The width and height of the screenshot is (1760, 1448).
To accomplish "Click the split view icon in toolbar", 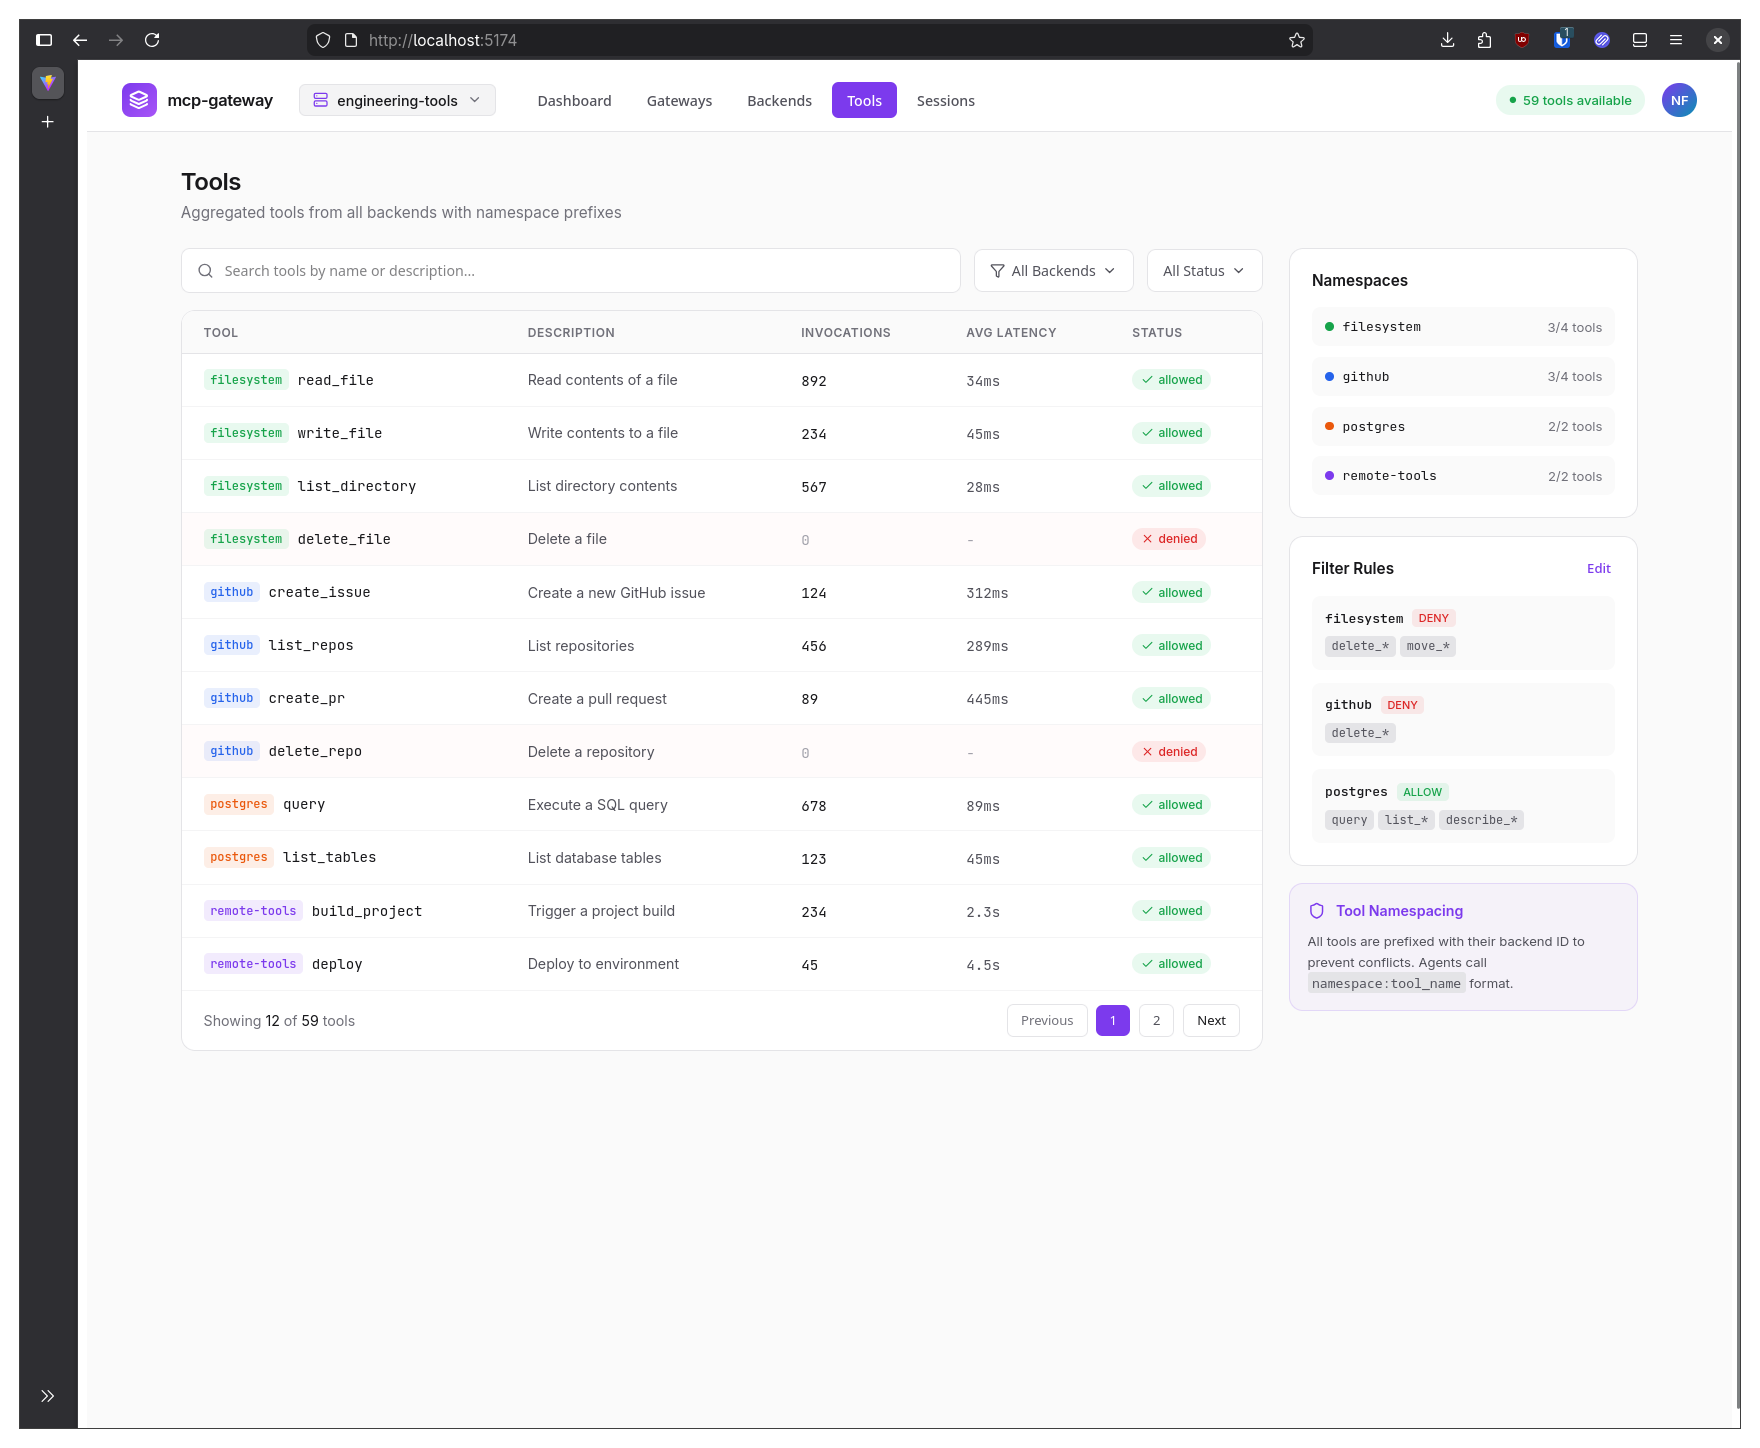I will [1640, 40].
